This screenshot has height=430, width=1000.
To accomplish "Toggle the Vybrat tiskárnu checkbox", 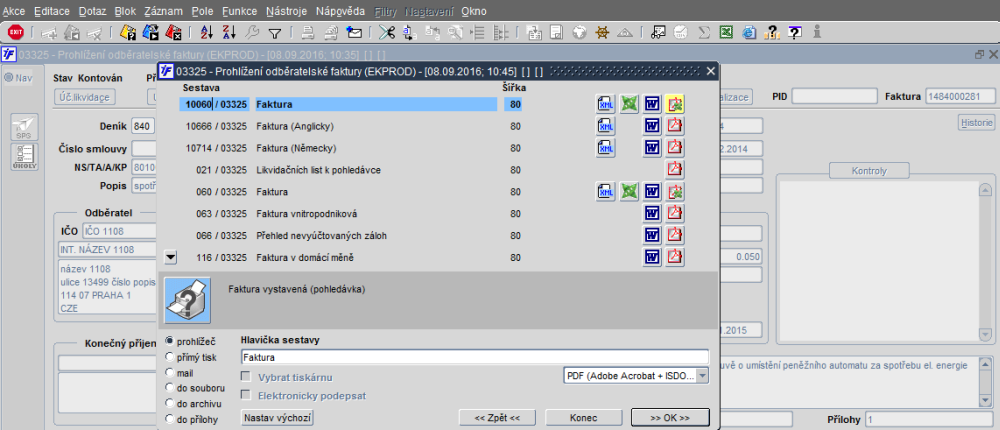I will [246, 376].
